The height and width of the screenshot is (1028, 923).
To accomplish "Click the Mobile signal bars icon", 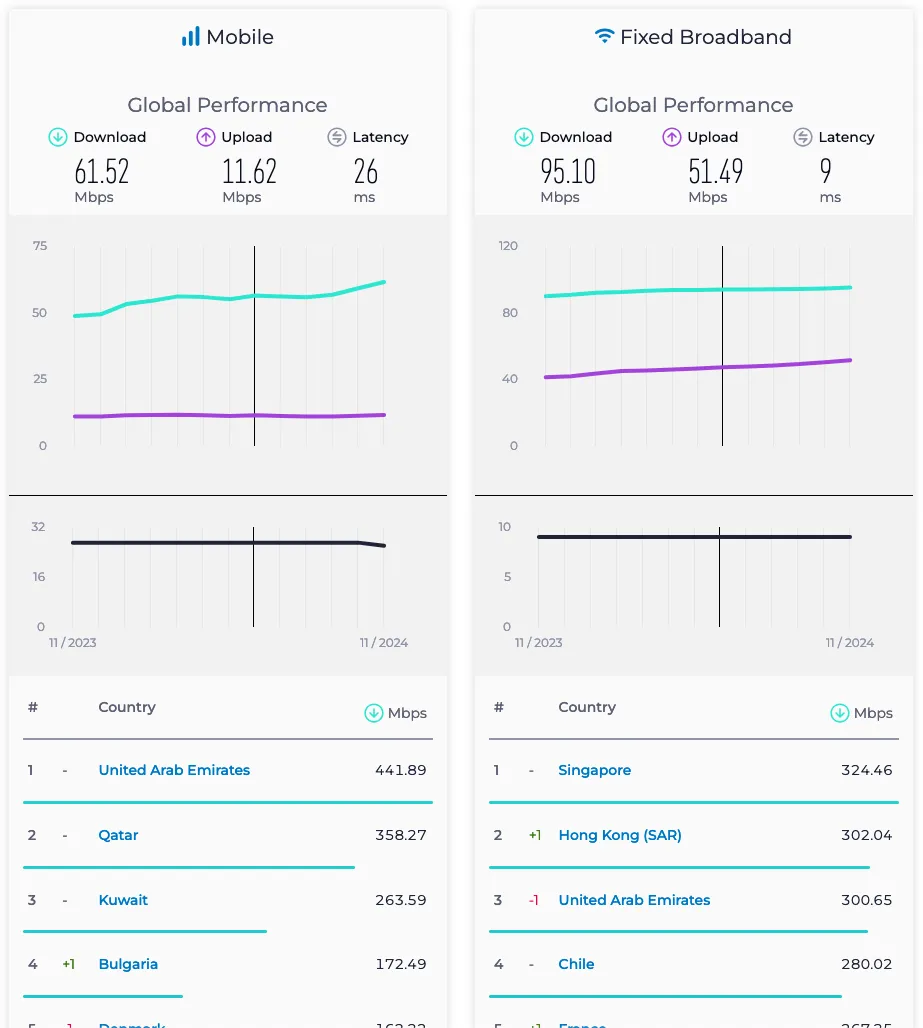I will 191,37.
